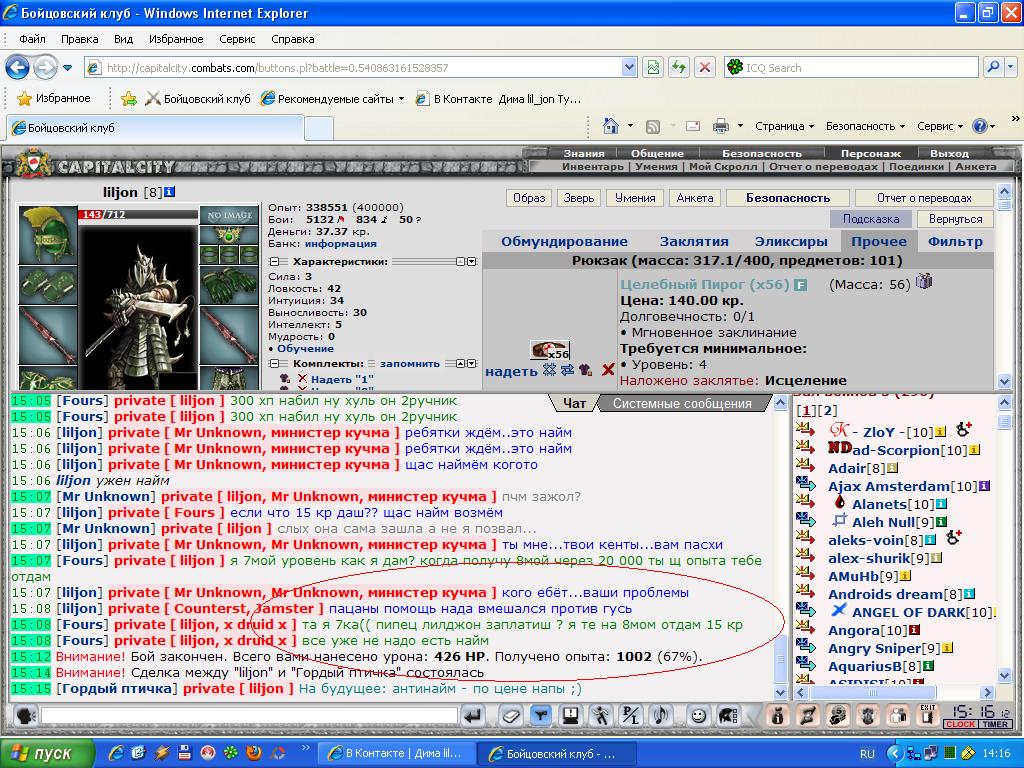Screen dimensions: 1024x768
Task: Open private message icon beside Ajax Amsterdam
Action: tap(806, 485)
